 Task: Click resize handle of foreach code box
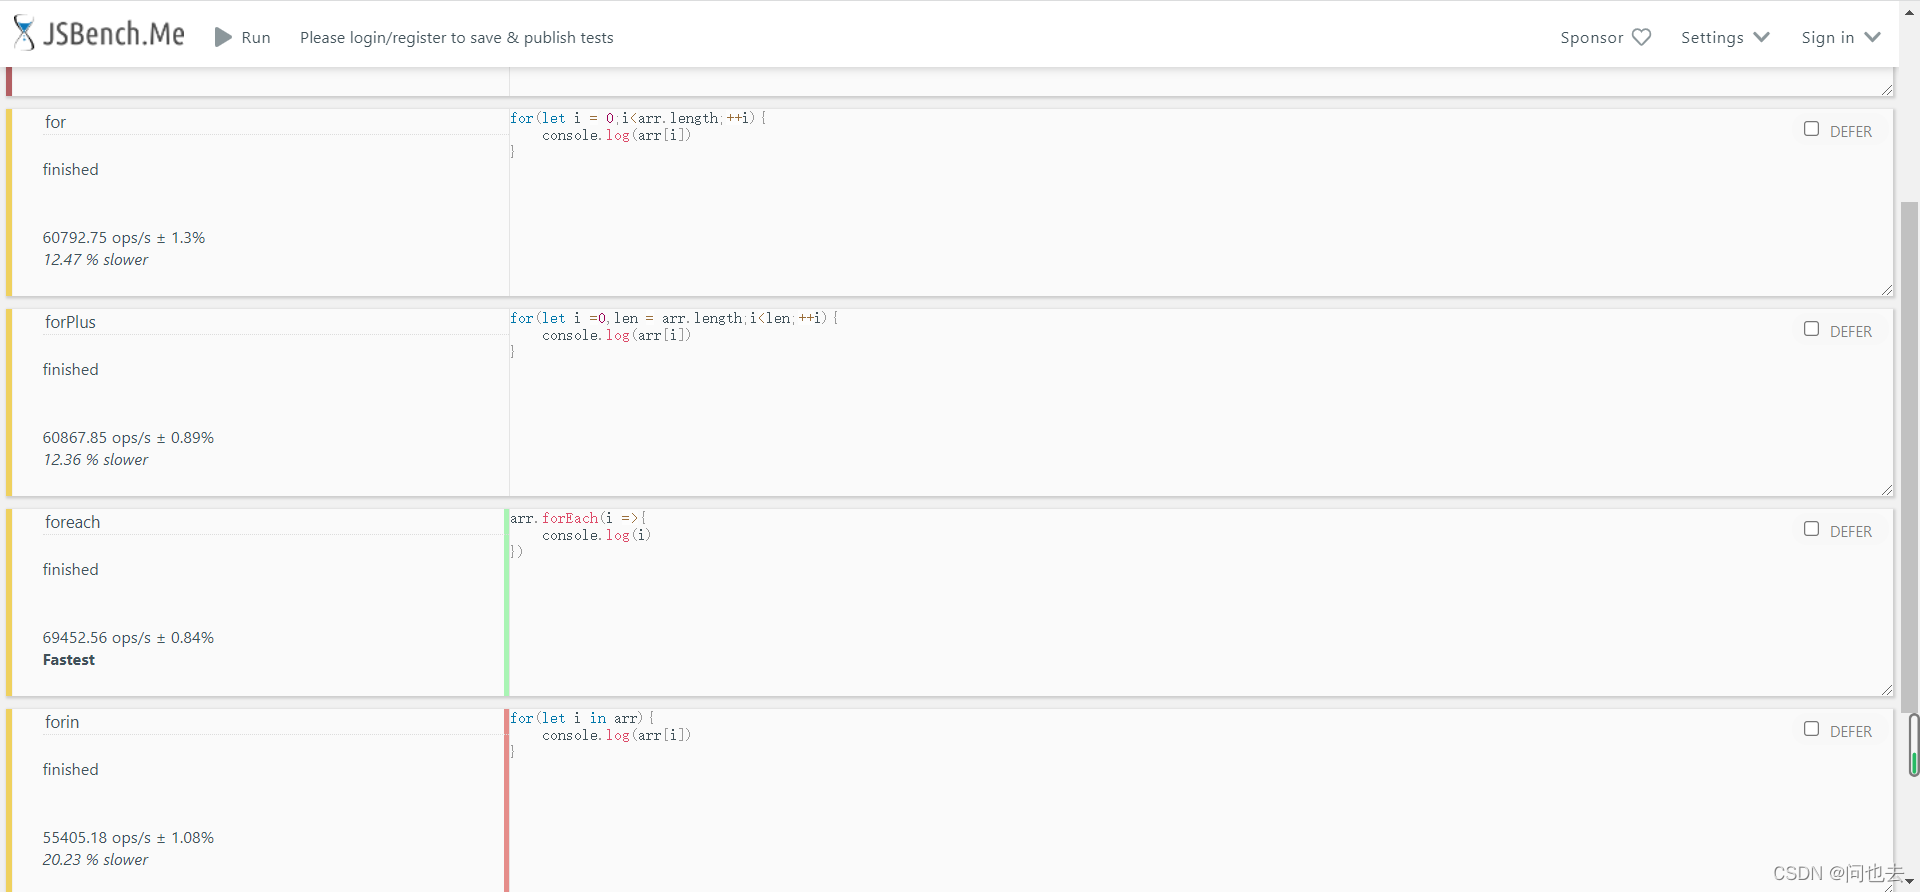click(x=1886, y=690)
